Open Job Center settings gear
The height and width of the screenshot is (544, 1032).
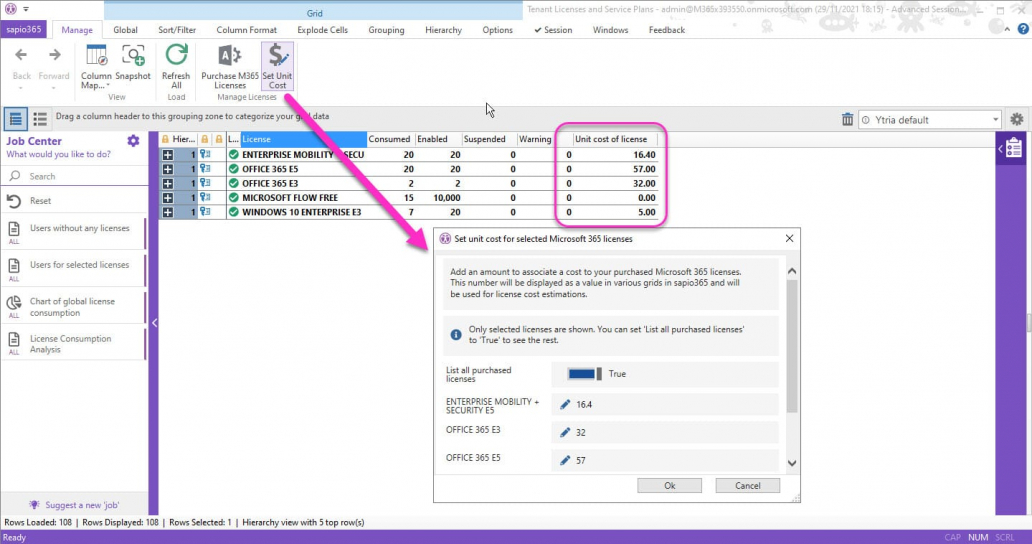click(133, 141)
